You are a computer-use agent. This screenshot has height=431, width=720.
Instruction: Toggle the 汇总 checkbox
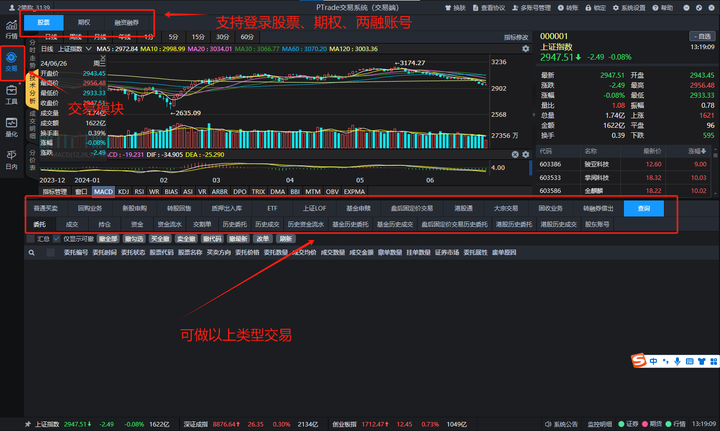click(30, 240)
